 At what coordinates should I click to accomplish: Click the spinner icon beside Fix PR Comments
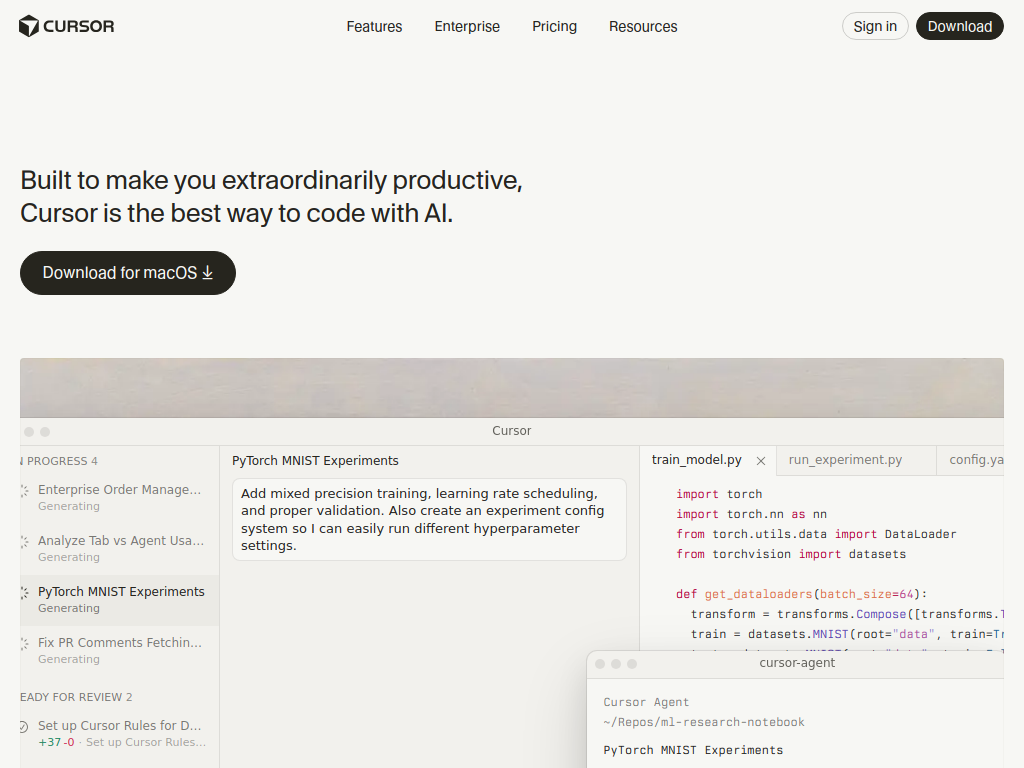[x=24, y=644]
